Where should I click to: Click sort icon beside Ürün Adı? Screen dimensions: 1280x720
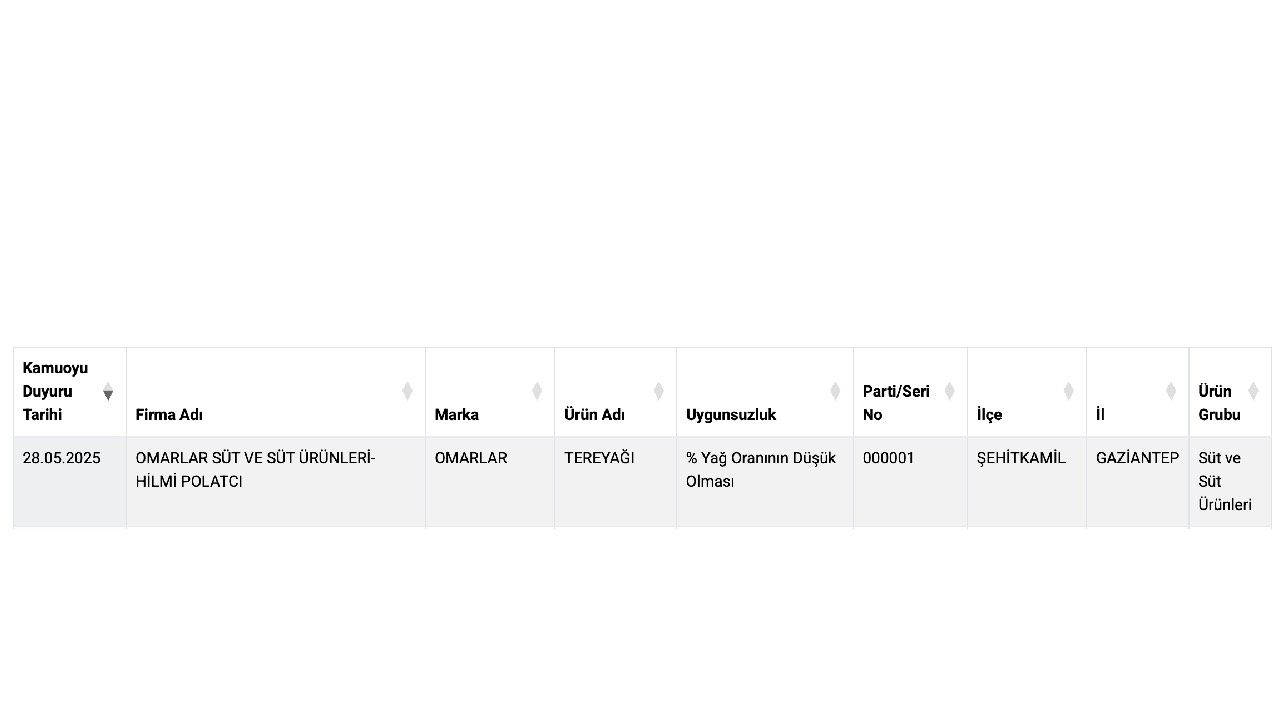pyautogui.click(x=658, y=391)
